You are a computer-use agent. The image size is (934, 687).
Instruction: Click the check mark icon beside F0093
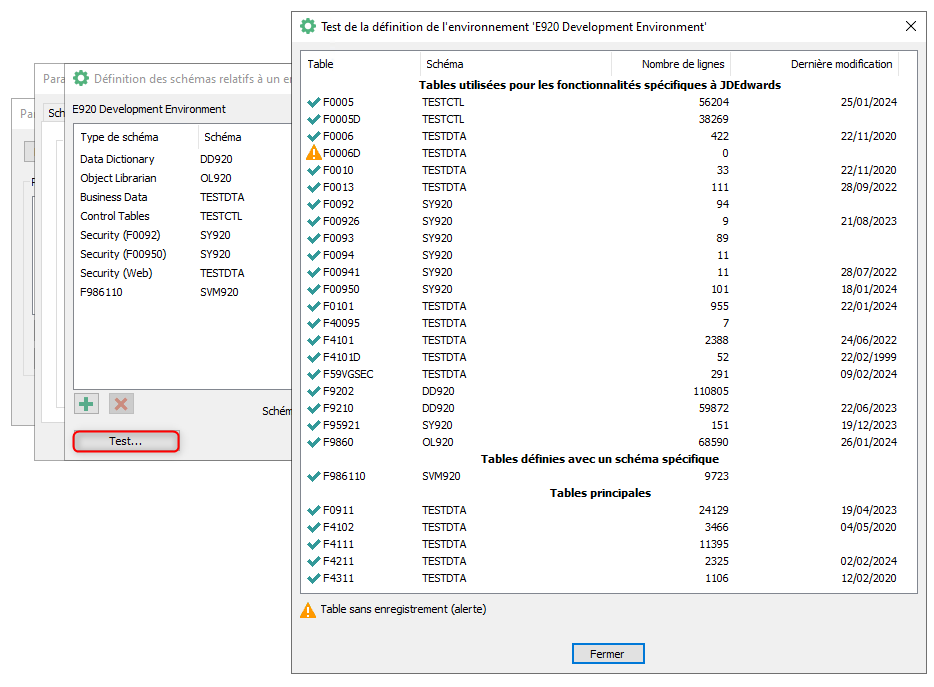313,238
